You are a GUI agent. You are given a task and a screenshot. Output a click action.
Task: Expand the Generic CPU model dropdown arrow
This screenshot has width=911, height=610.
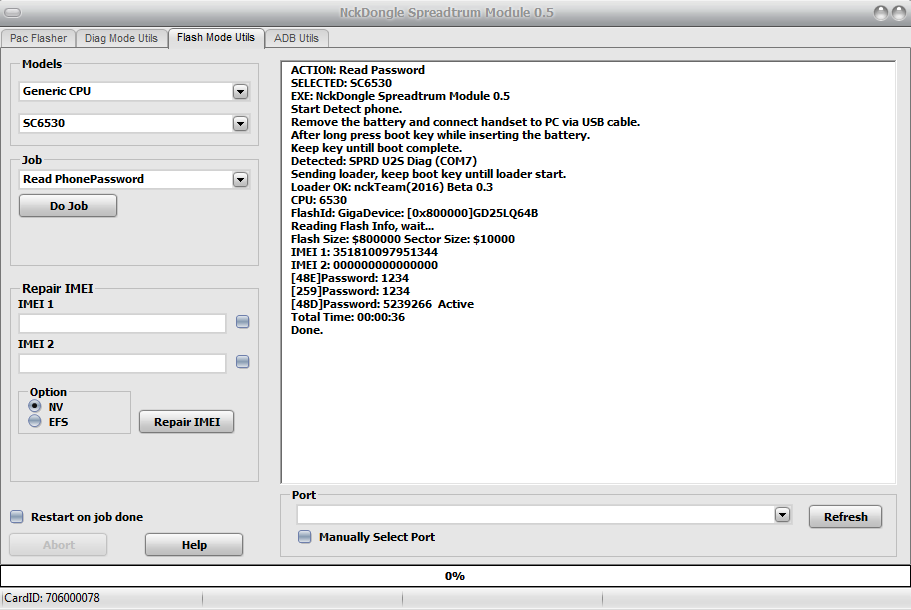(240, 92)
